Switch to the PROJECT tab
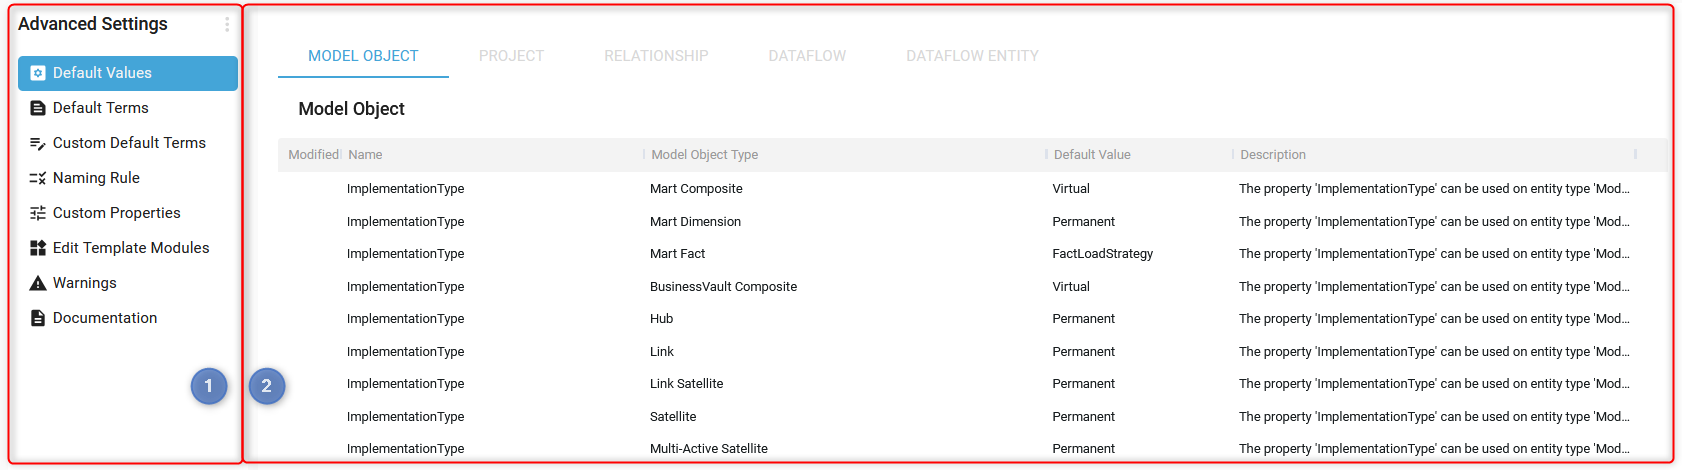 click(511, 56)
